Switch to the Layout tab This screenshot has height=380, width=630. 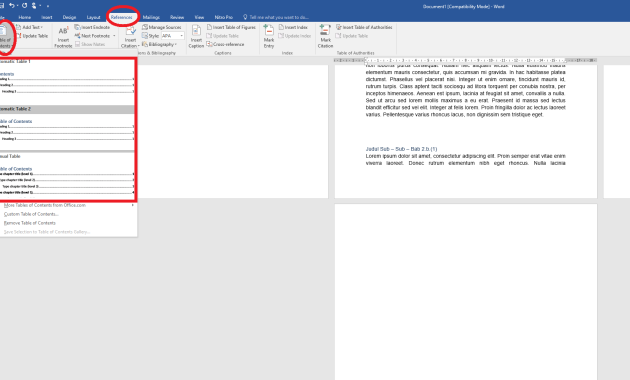click(93, 17)
